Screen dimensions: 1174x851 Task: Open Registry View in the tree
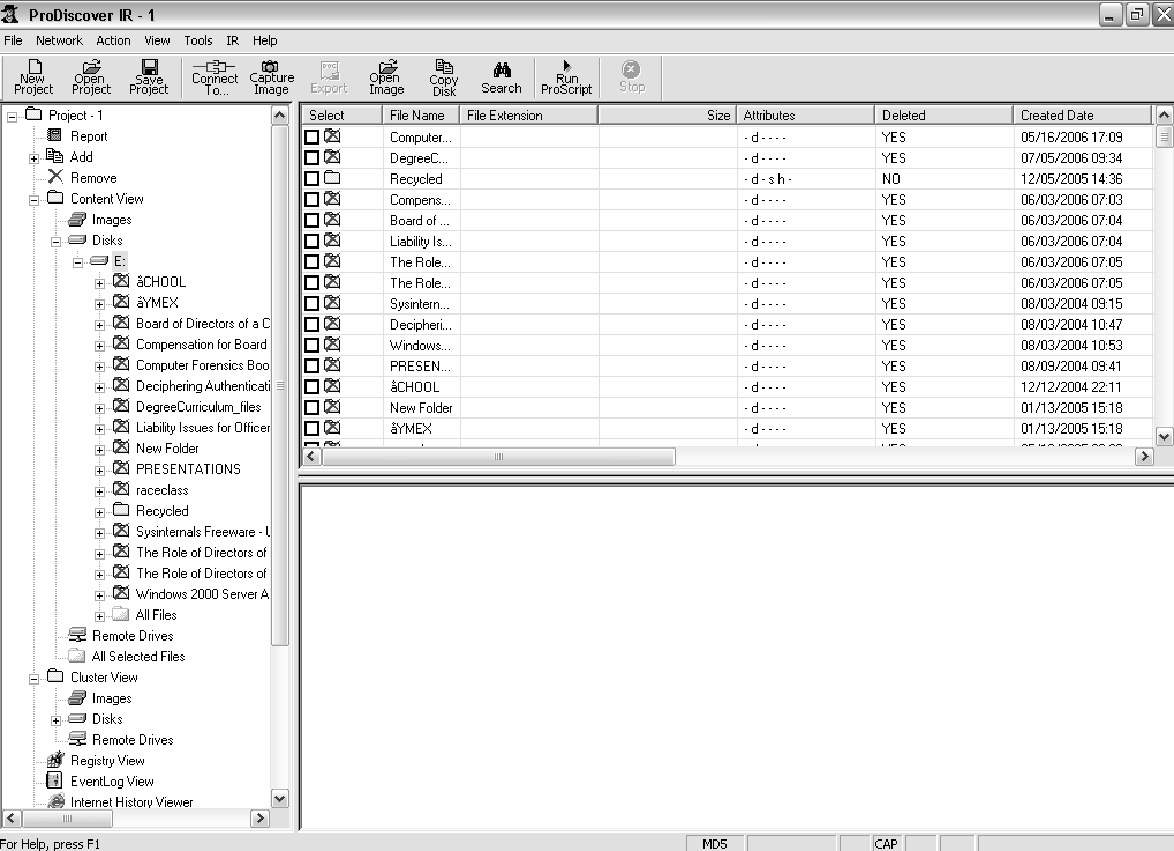[x=107, y=760]
